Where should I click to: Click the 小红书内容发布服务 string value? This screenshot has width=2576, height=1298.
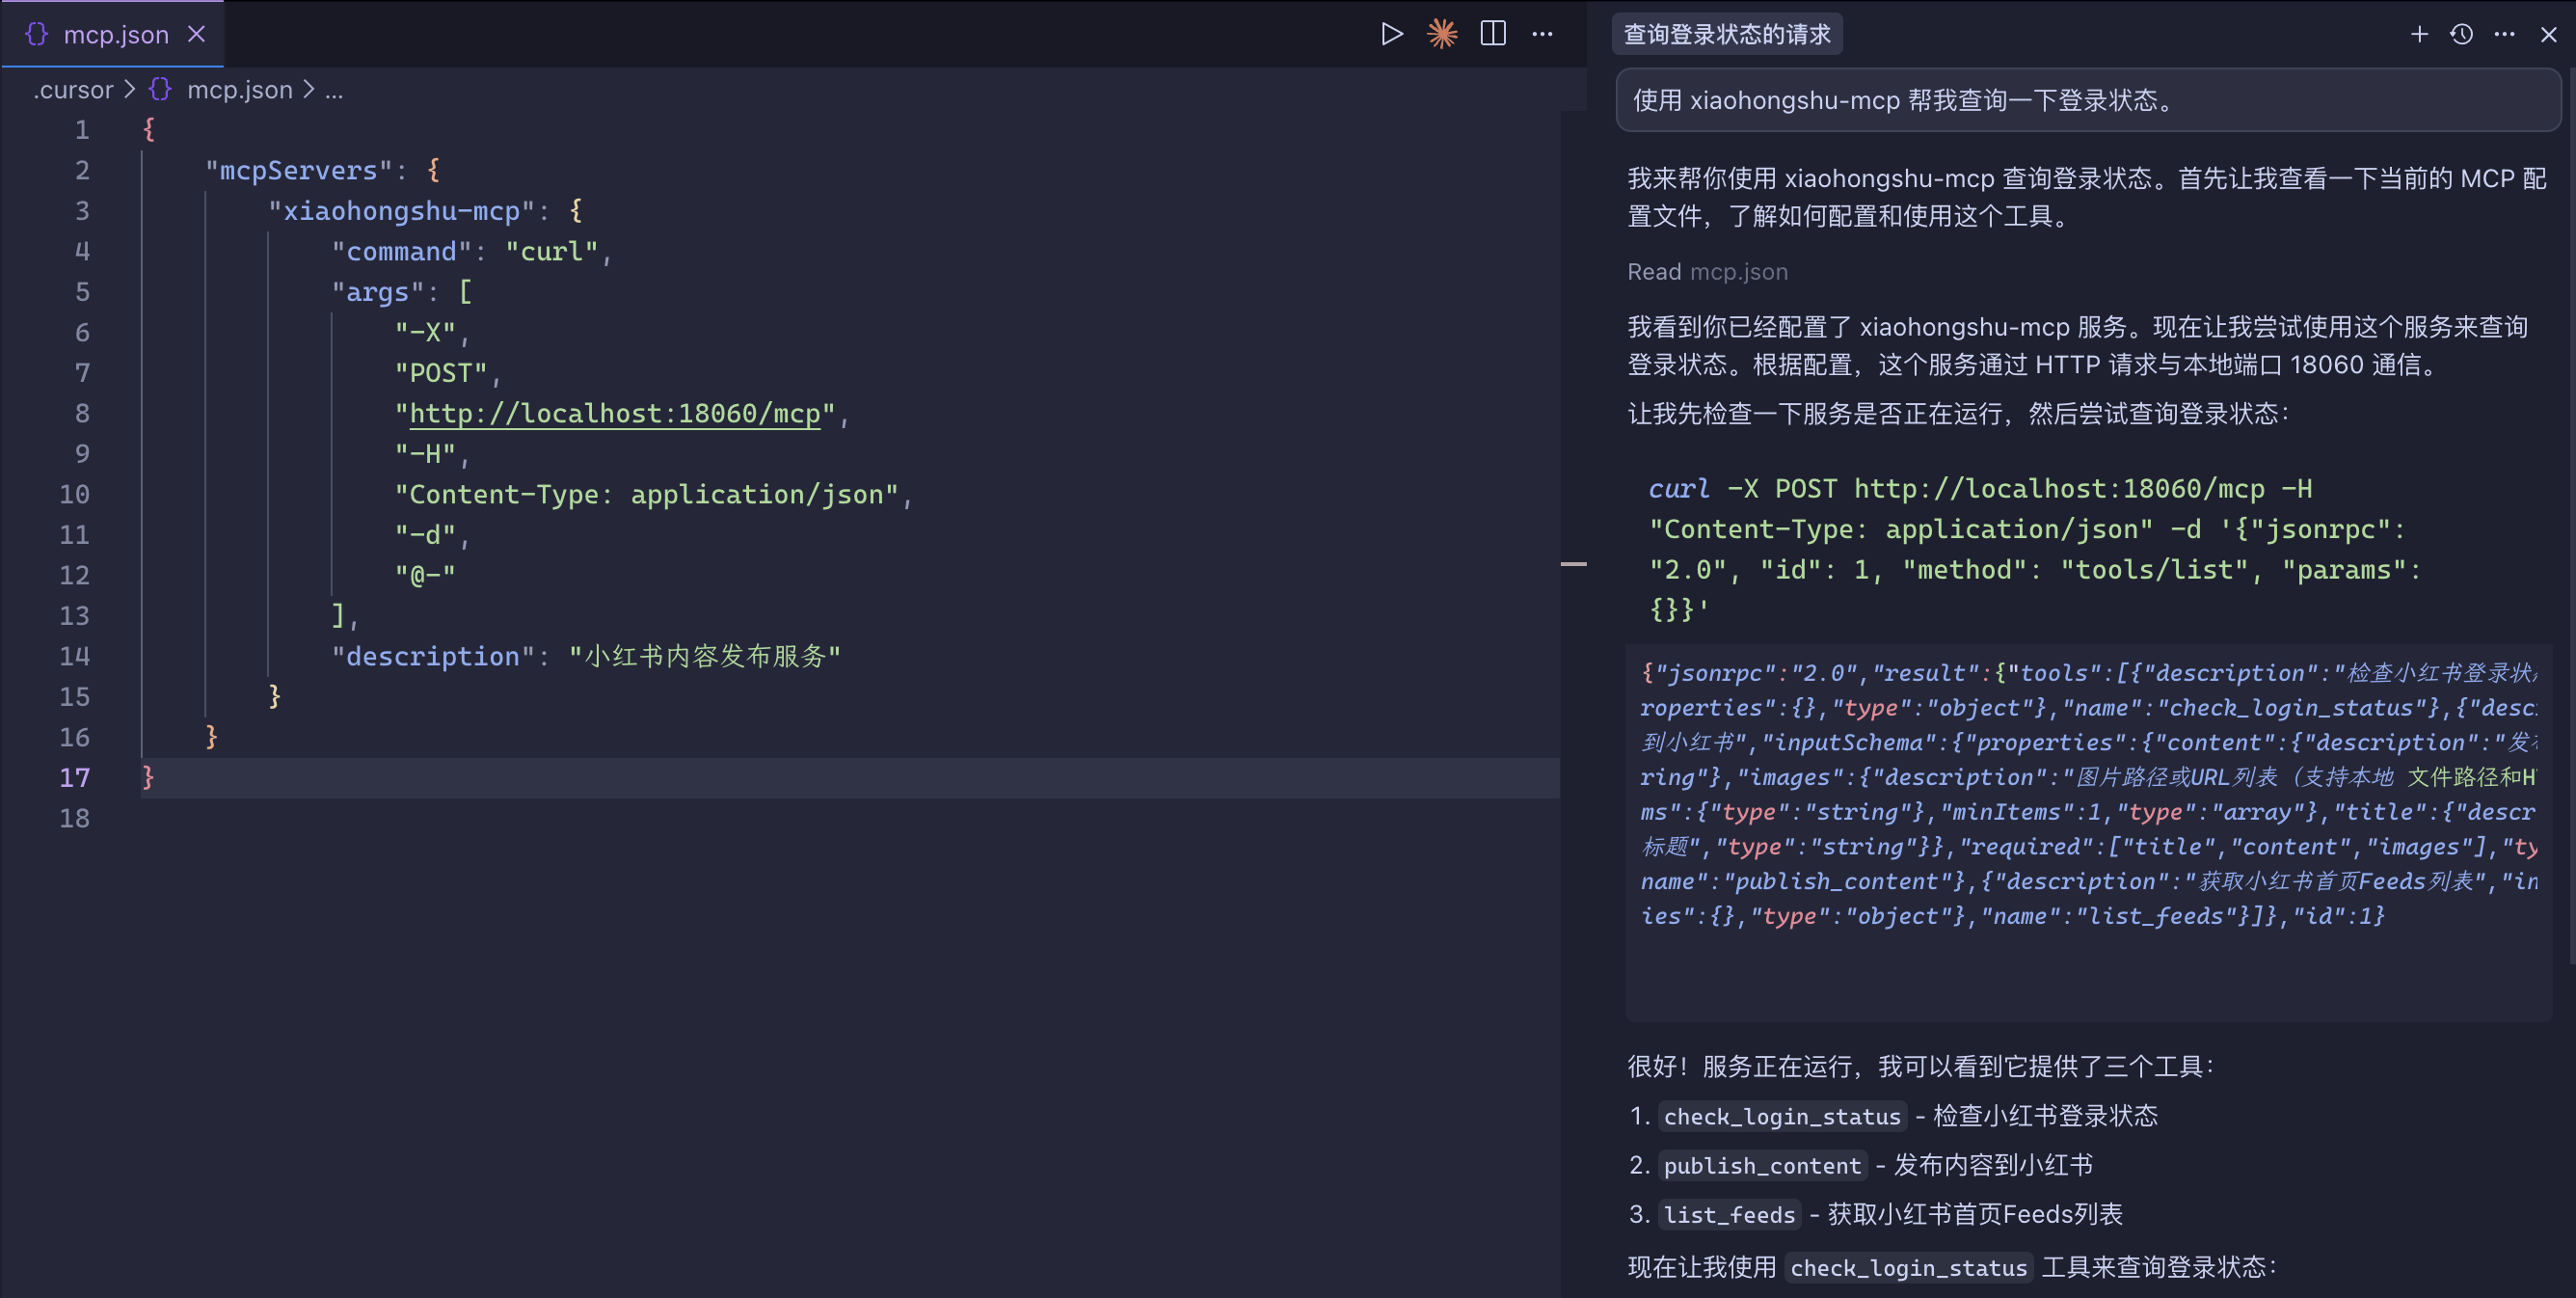pyautogui.click(x=705, y=656)
